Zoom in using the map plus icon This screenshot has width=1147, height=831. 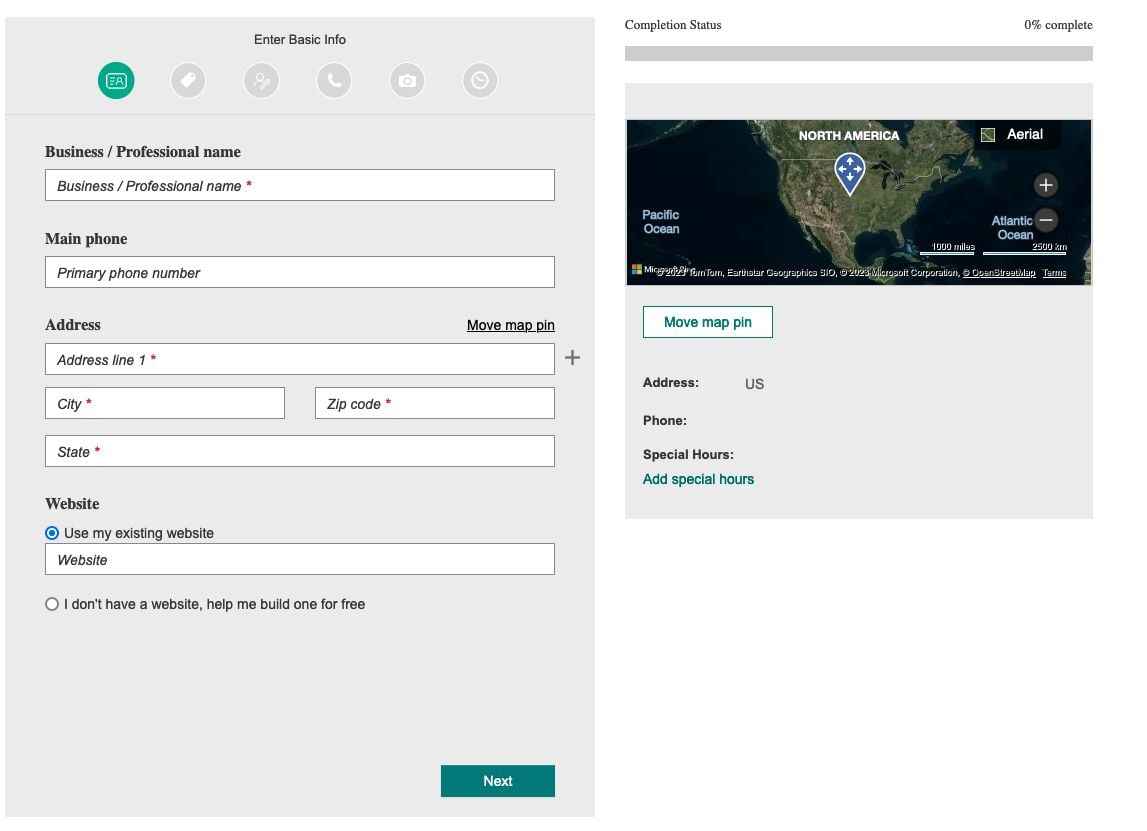[x=1045, y=185]
